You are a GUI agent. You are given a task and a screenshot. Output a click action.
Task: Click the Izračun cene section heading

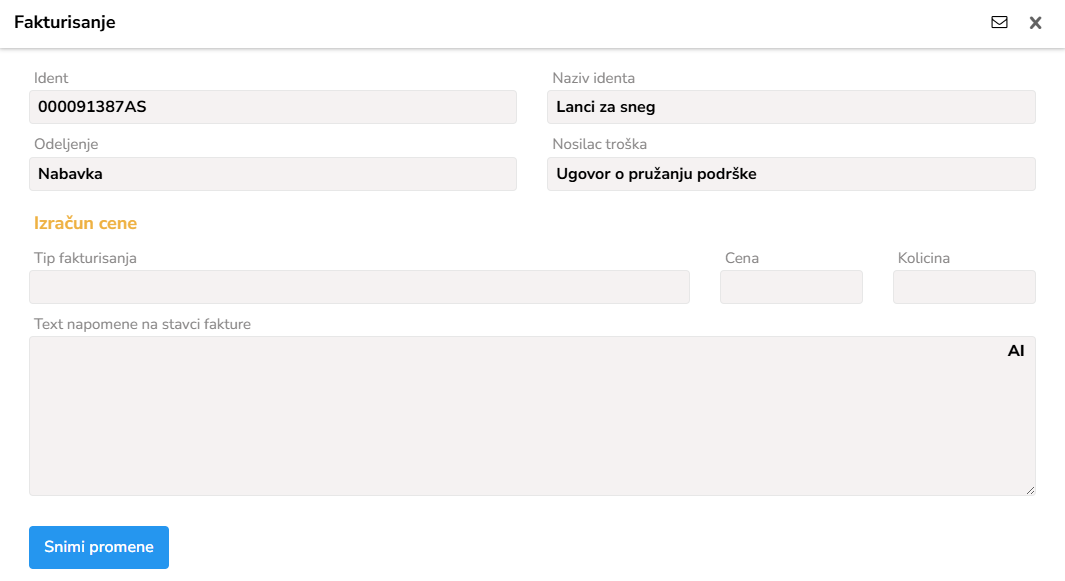[x=85, y=223]
